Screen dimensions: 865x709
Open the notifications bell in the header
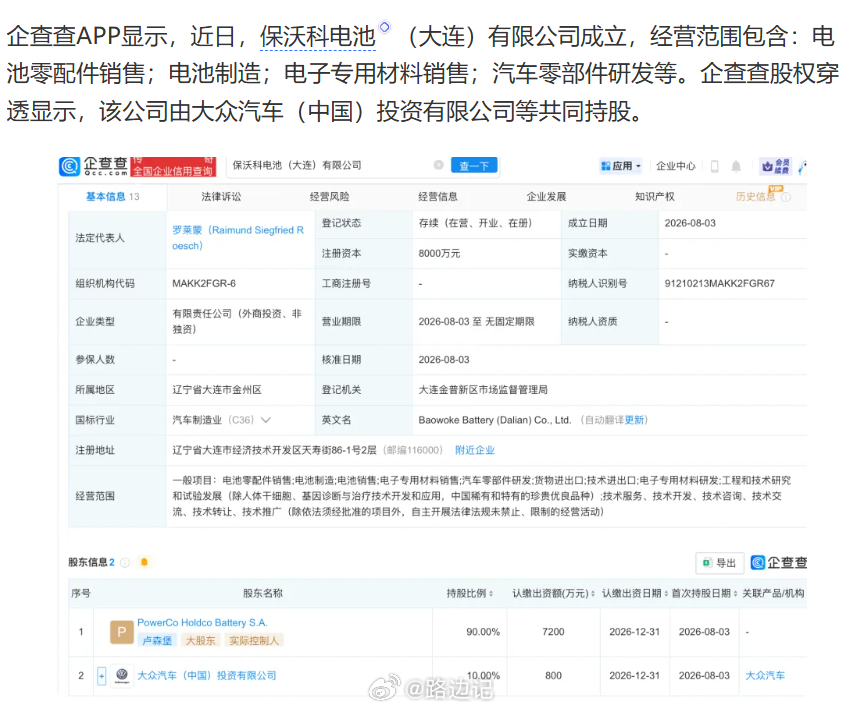(x=736, y=166)
